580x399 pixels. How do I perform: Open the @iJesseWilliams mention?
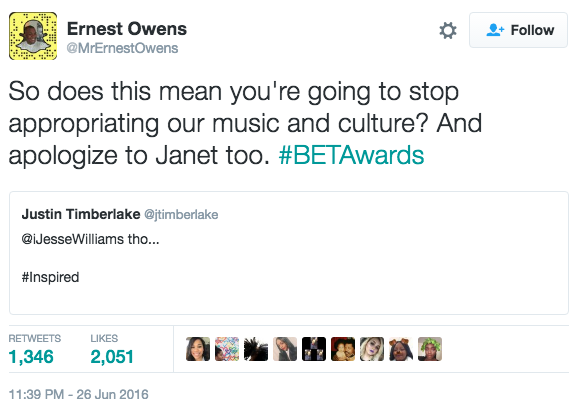coord(72,239)
